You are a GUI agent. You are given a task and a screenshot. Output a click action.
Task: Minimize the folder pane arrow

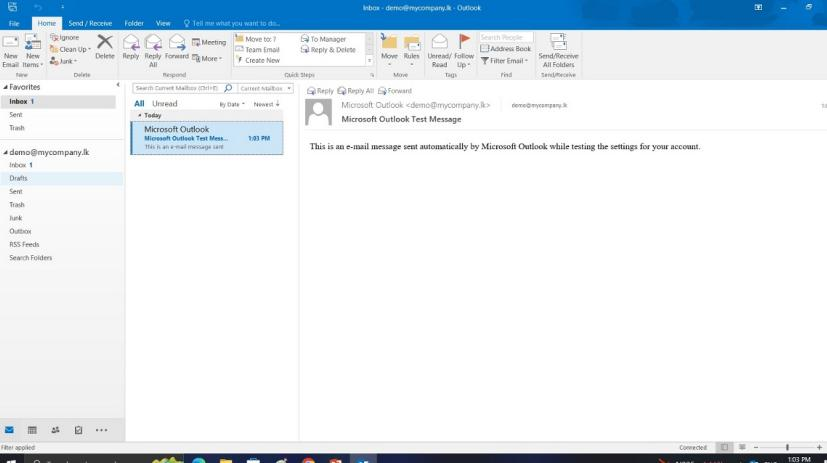click(118, 84)
